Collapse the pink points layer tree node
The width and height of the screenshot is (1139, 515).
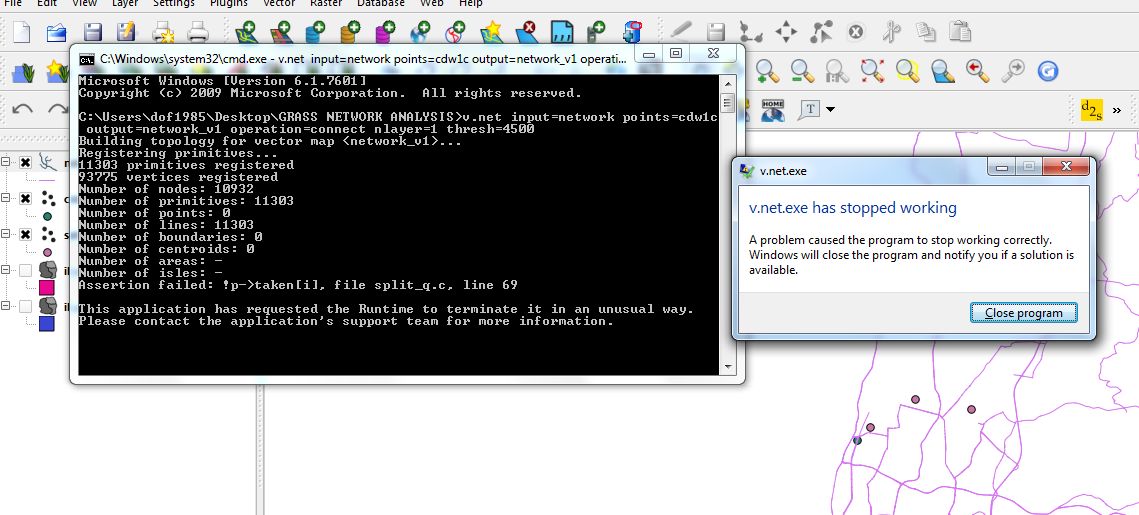6,234
